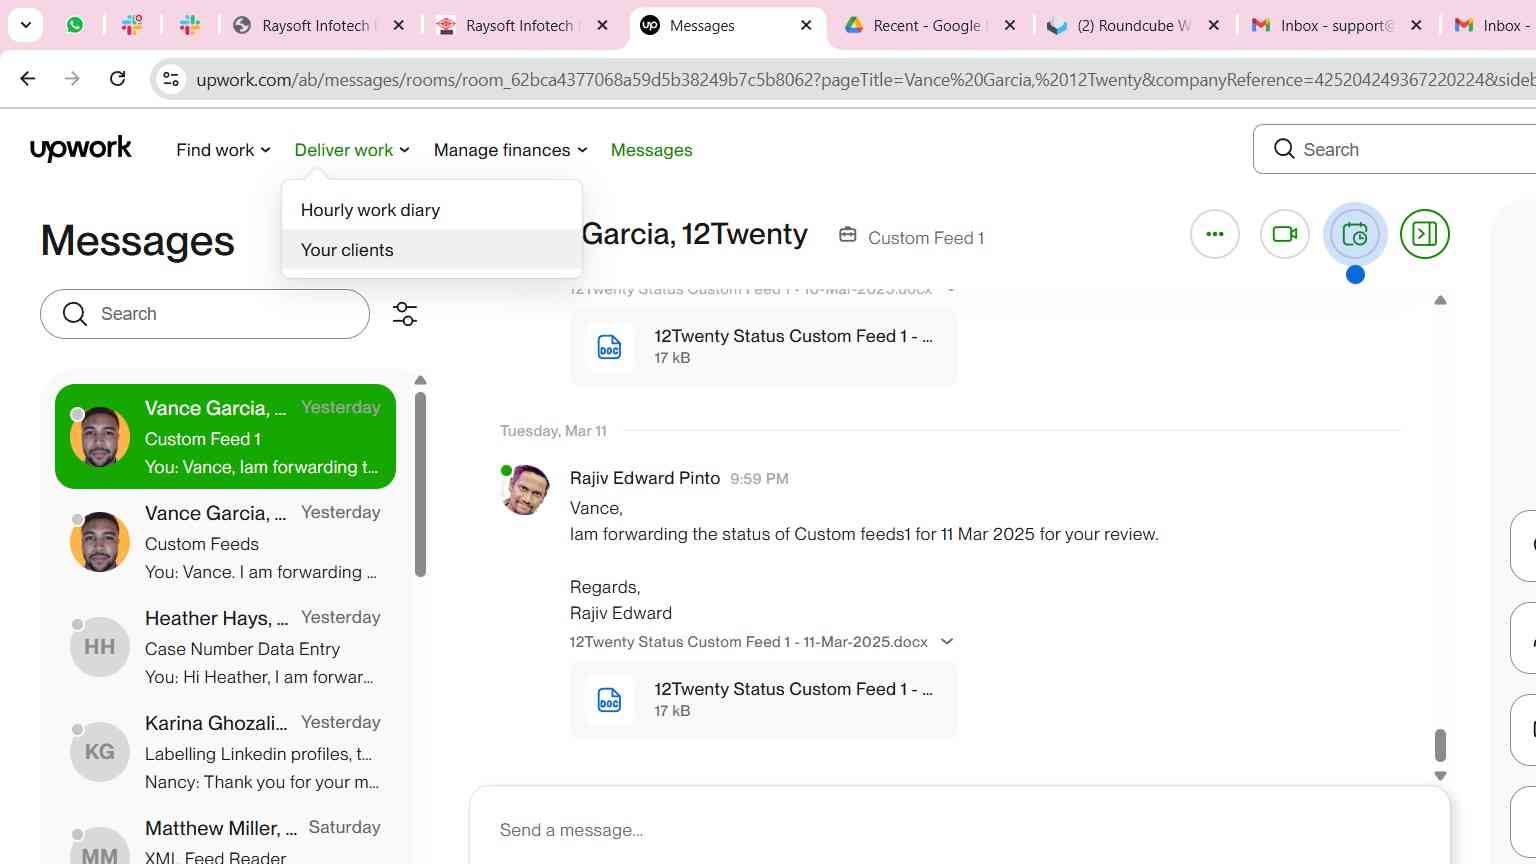Open the Messages navigation link
1536x864 pixels.
[x=652, y=150]
